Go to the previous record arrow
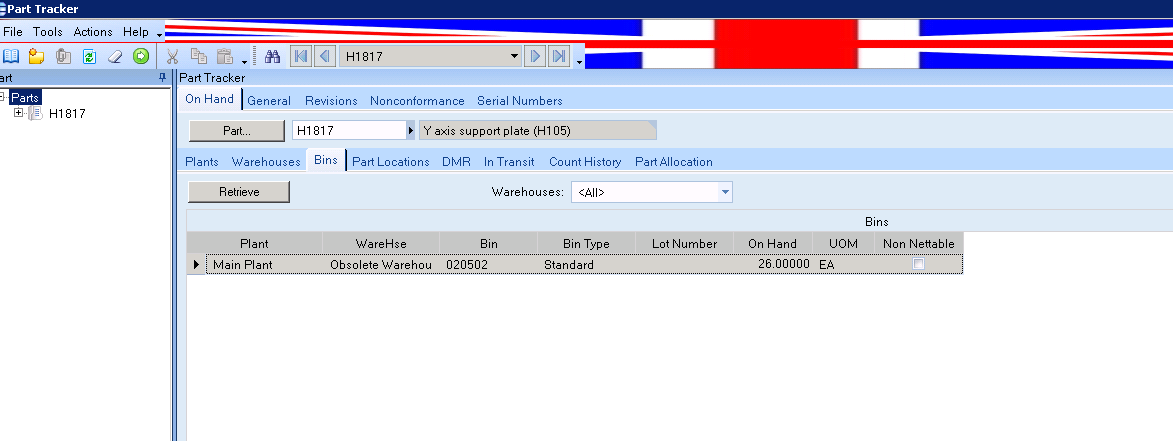 point(325,56)
